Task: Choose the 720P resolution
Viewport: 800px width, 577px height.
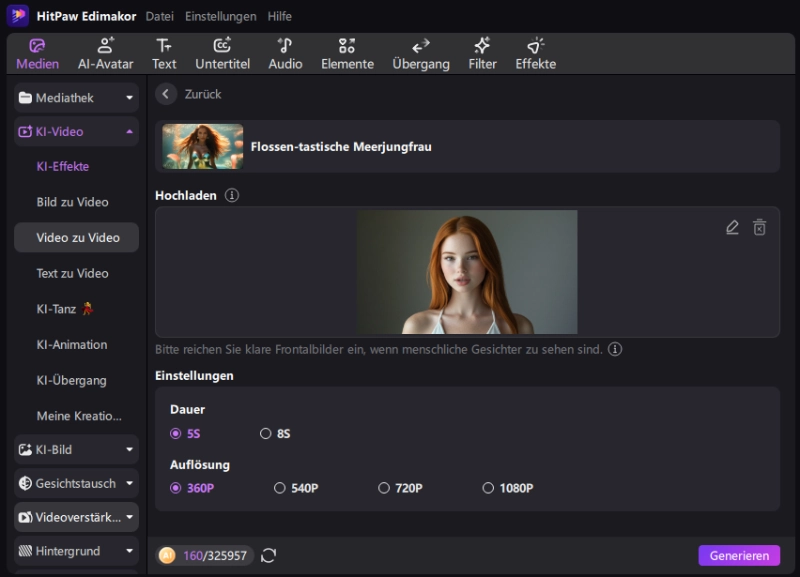Action: pyautogui.click(x=384, y=488)
